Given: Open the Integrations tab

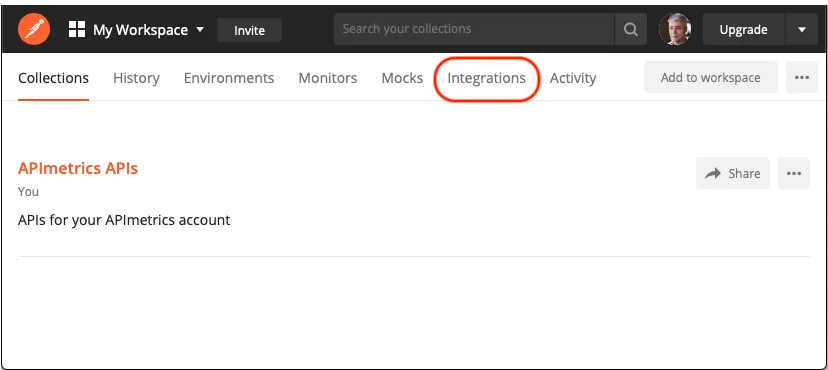Looking at the screenshot, I should pos(486,78).
